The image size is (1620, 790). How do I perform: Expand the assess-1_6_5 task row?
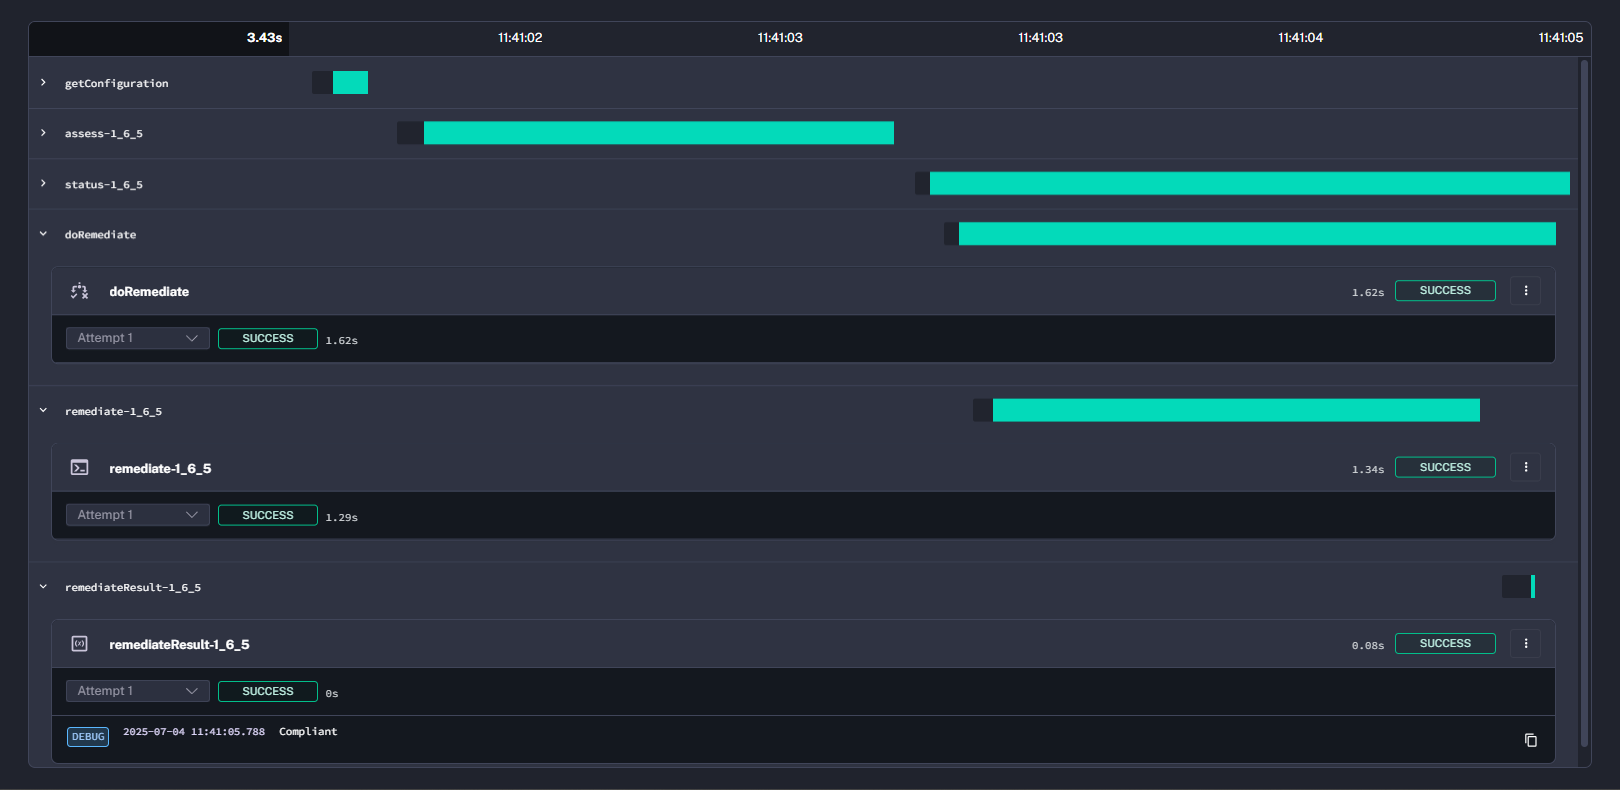43,133
